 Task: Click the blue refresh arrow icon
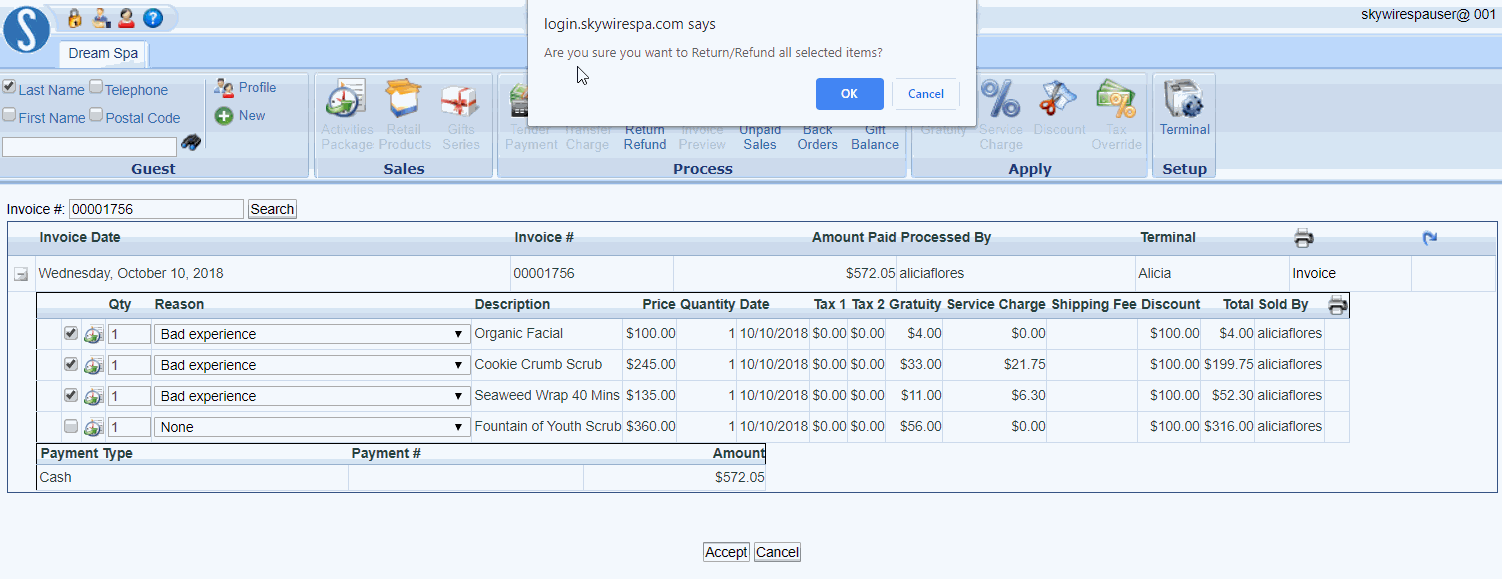coord(1430,238)
